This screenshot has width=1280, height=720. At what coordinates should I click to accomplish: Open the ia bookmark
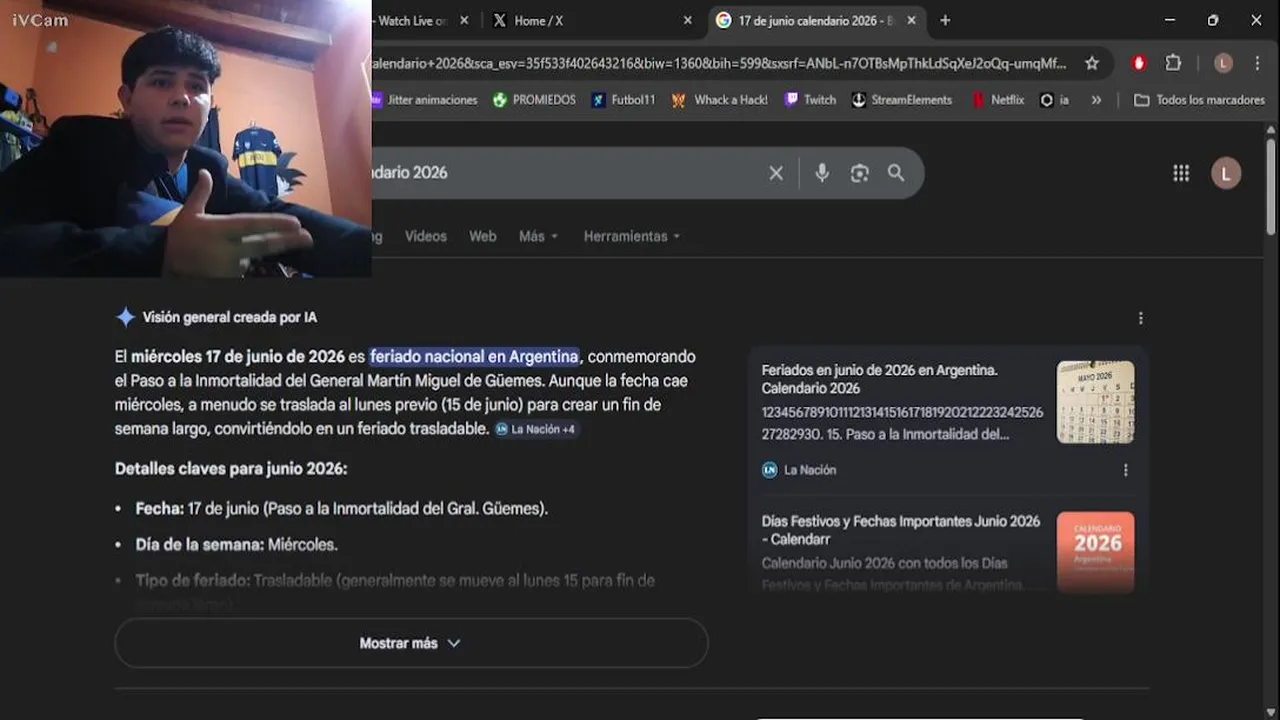click(1055, 100)
